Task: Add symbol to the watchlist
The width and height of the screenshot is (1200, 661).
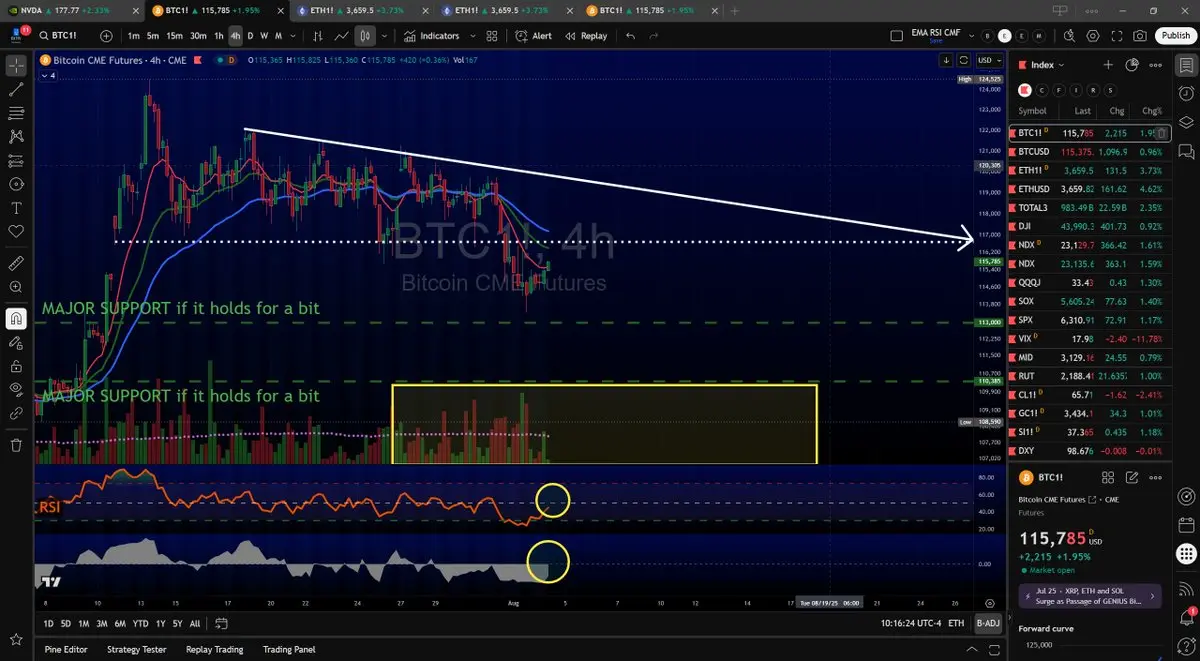Action: pyautogui.click(x=1108, y=64)
